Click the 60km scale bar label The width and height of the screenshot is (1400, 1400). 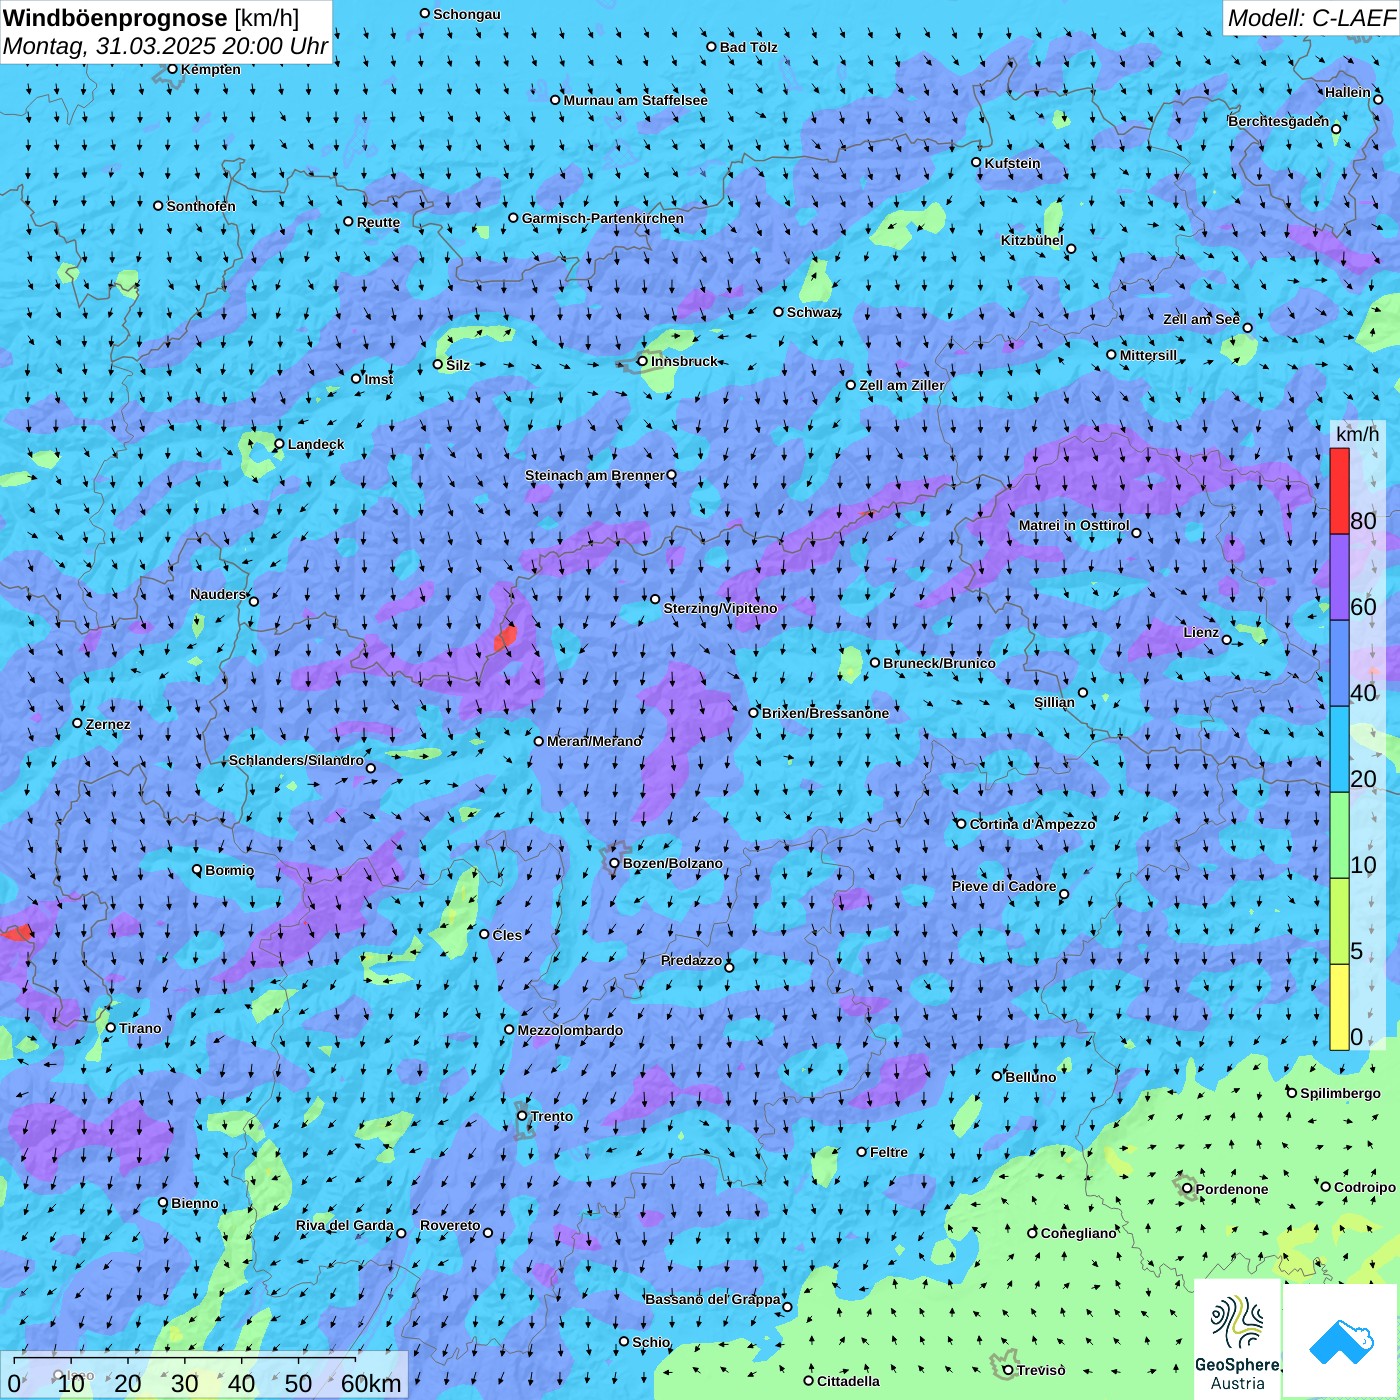coord(371,1383)
